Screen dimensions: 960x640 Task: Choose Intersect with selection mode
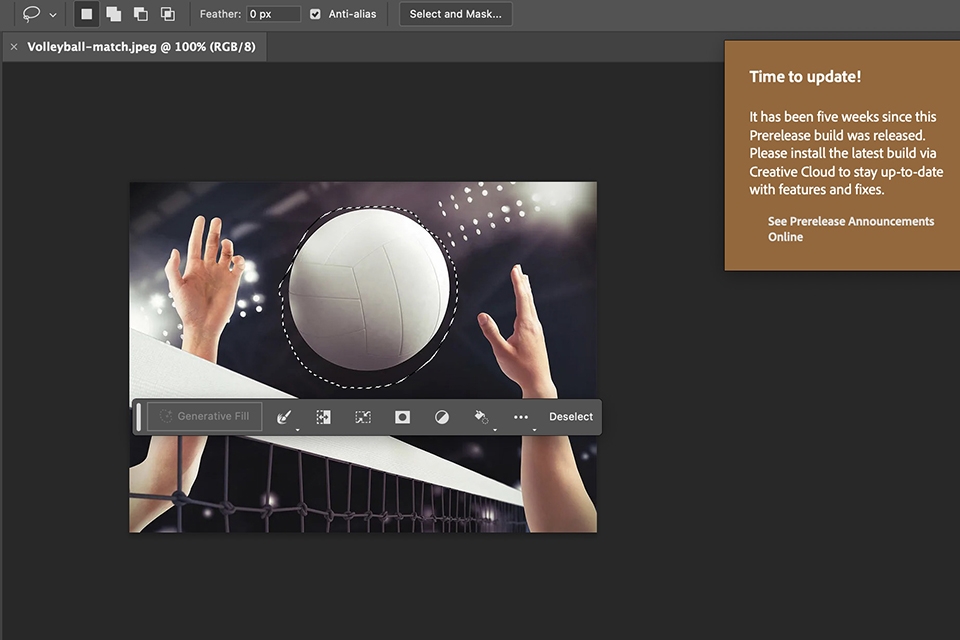[x=167, y=14]
